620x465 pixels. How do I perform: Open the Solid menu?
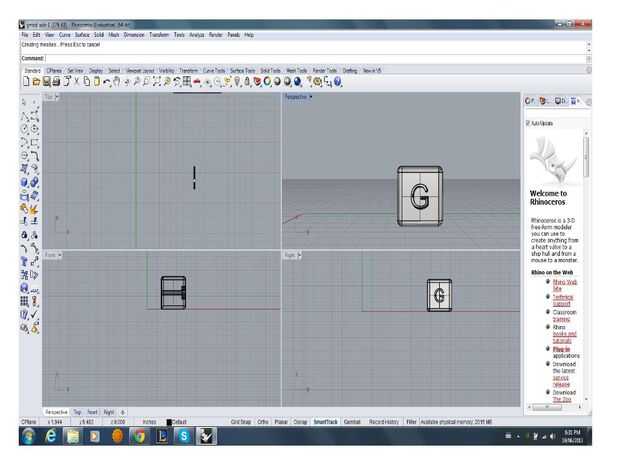[99, 35]
